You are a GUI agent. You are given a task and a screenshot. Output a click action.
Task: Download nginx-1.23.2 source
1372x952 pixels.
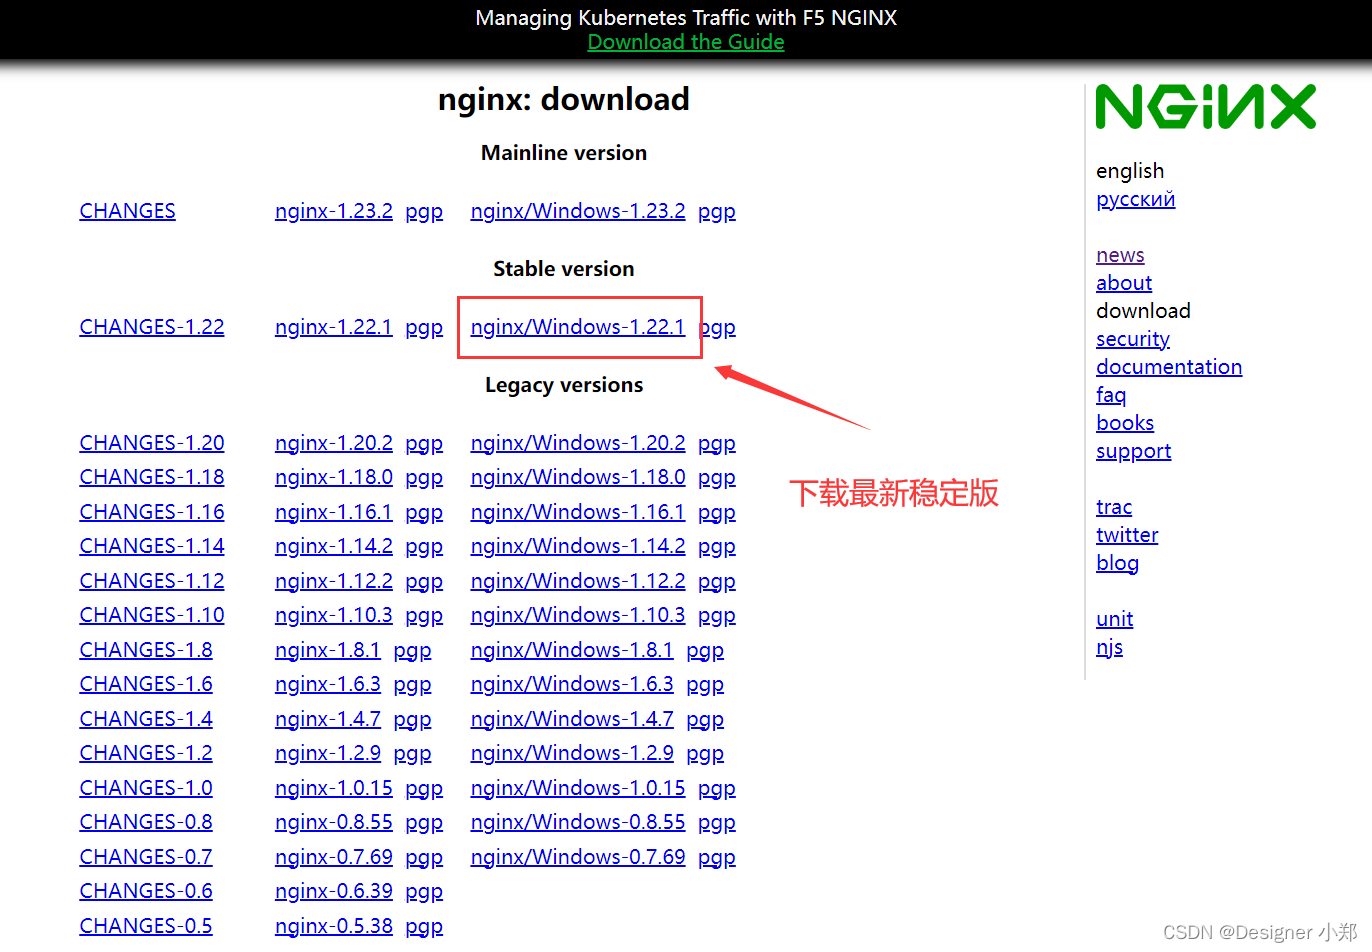coord(334,211)
